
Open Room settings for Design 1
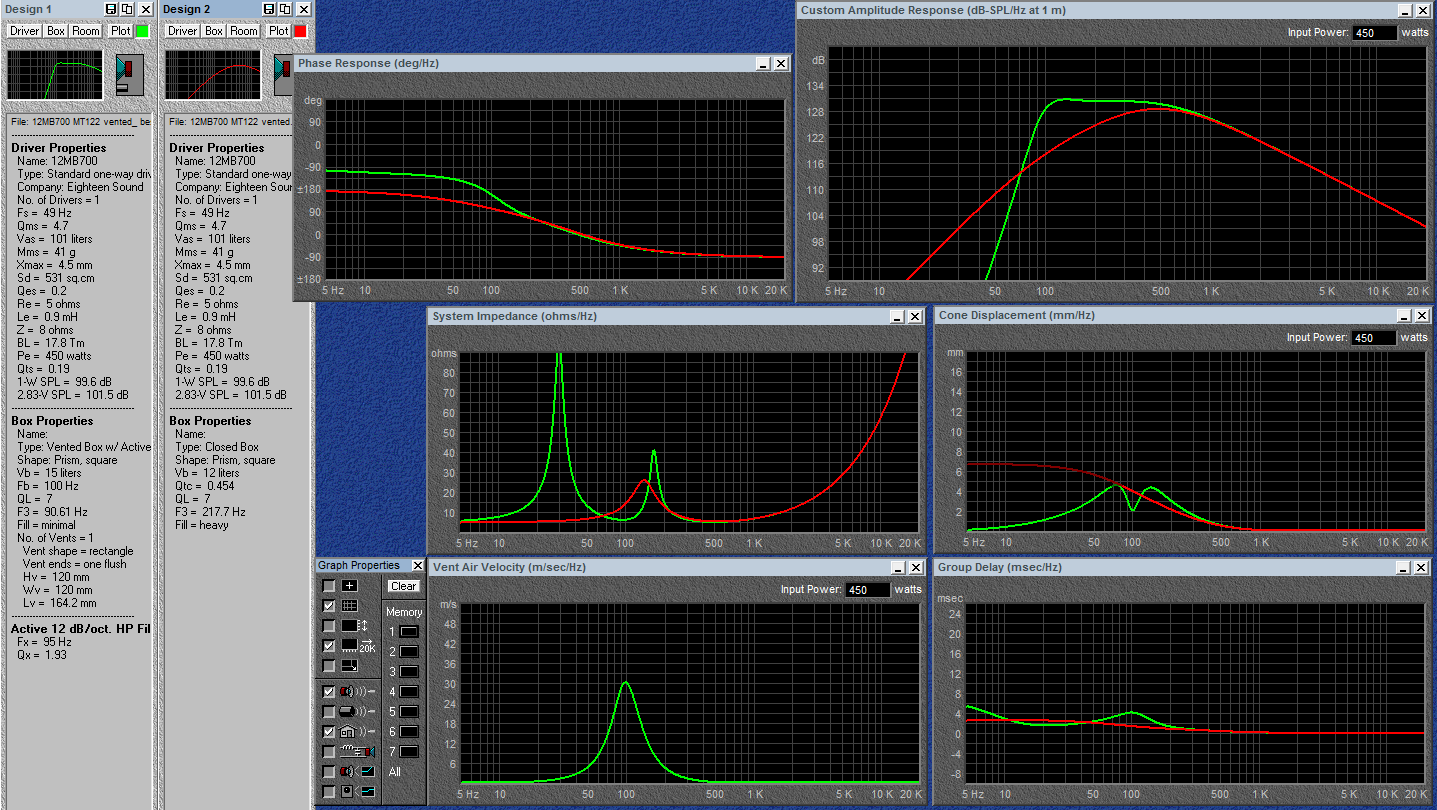[x=86, y=31]
